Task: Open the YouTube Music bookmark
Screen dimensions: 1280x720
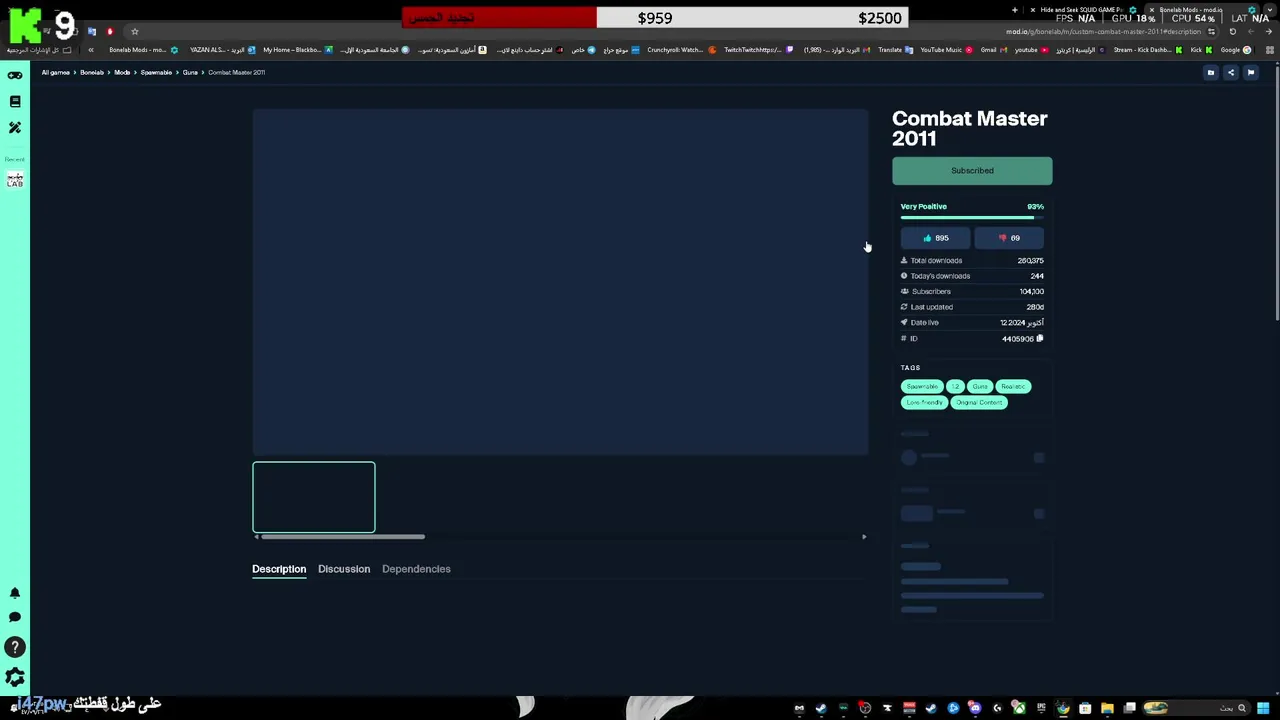Action: pos(946,50)
